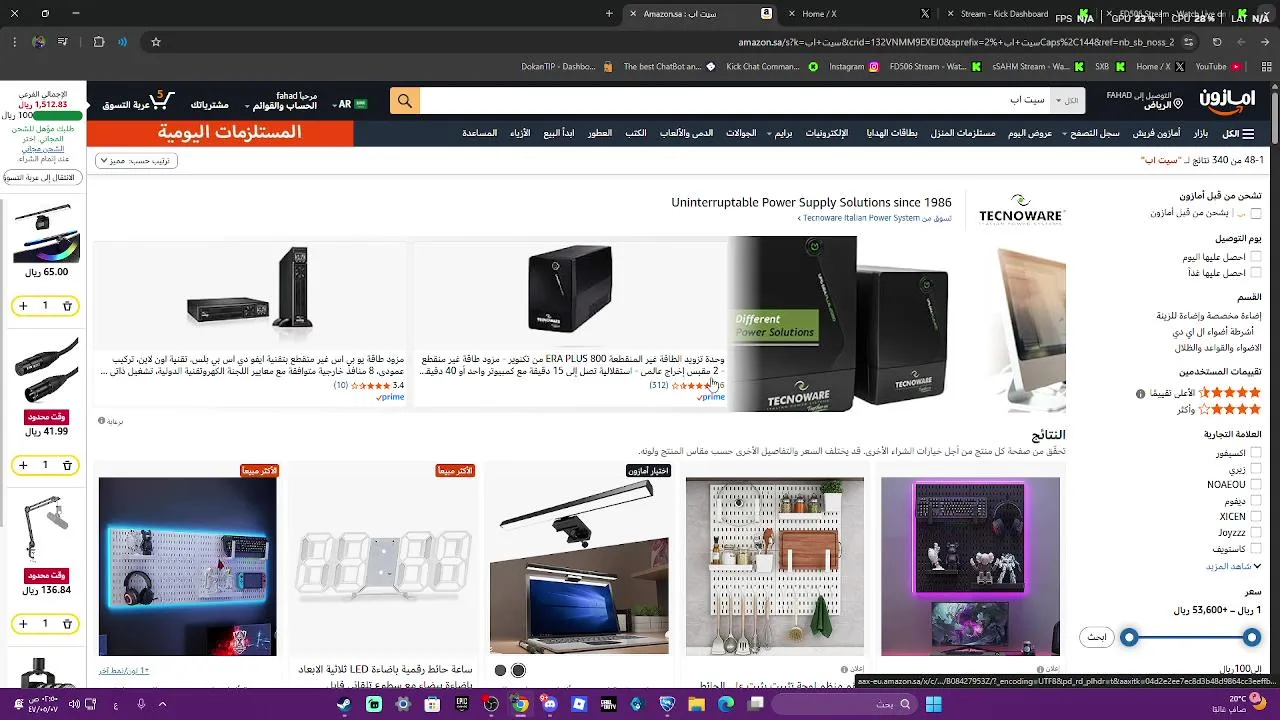Select the Joyzzz brand checkbox
This screenshot has height=720, width=1280.
[1256, 533]
